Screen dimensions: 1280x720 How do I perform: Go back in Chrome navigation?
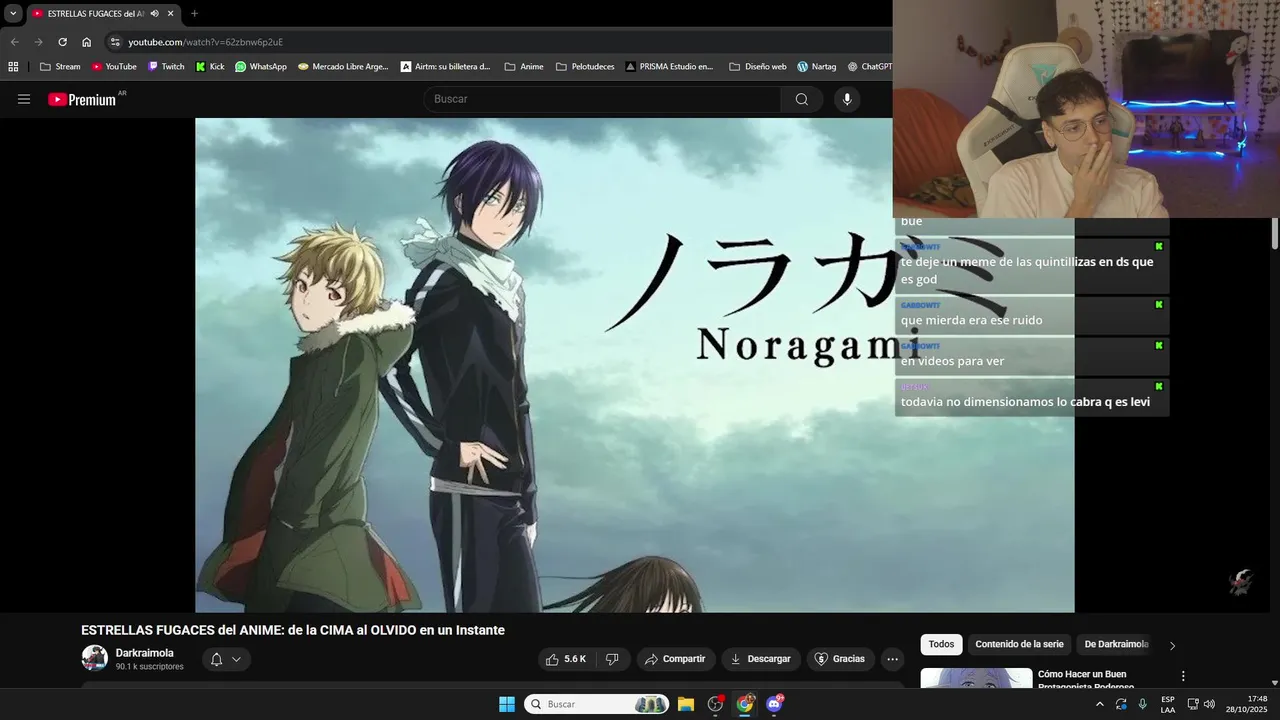(14, 42)
